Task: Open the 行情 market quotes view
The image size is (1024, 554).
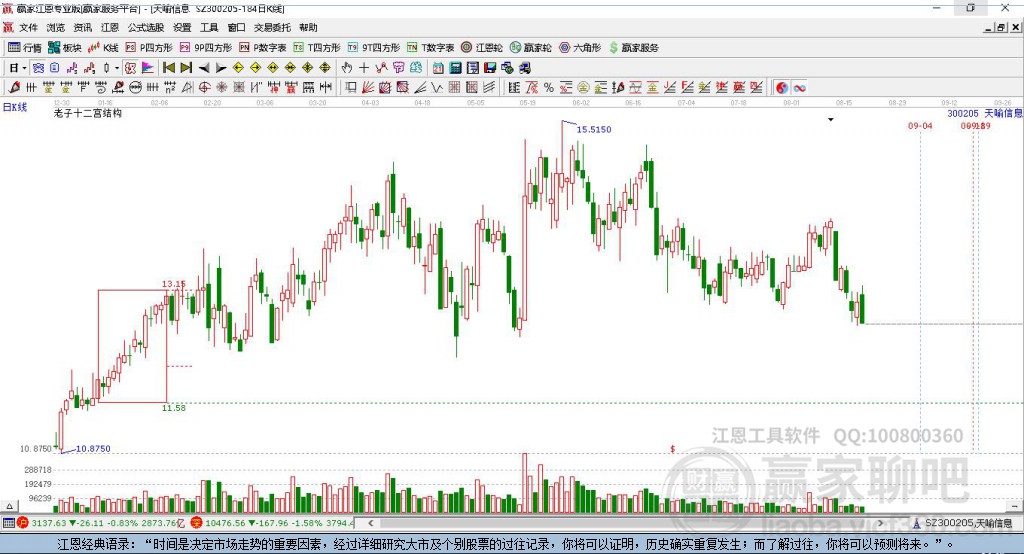Action: point(25,48)
